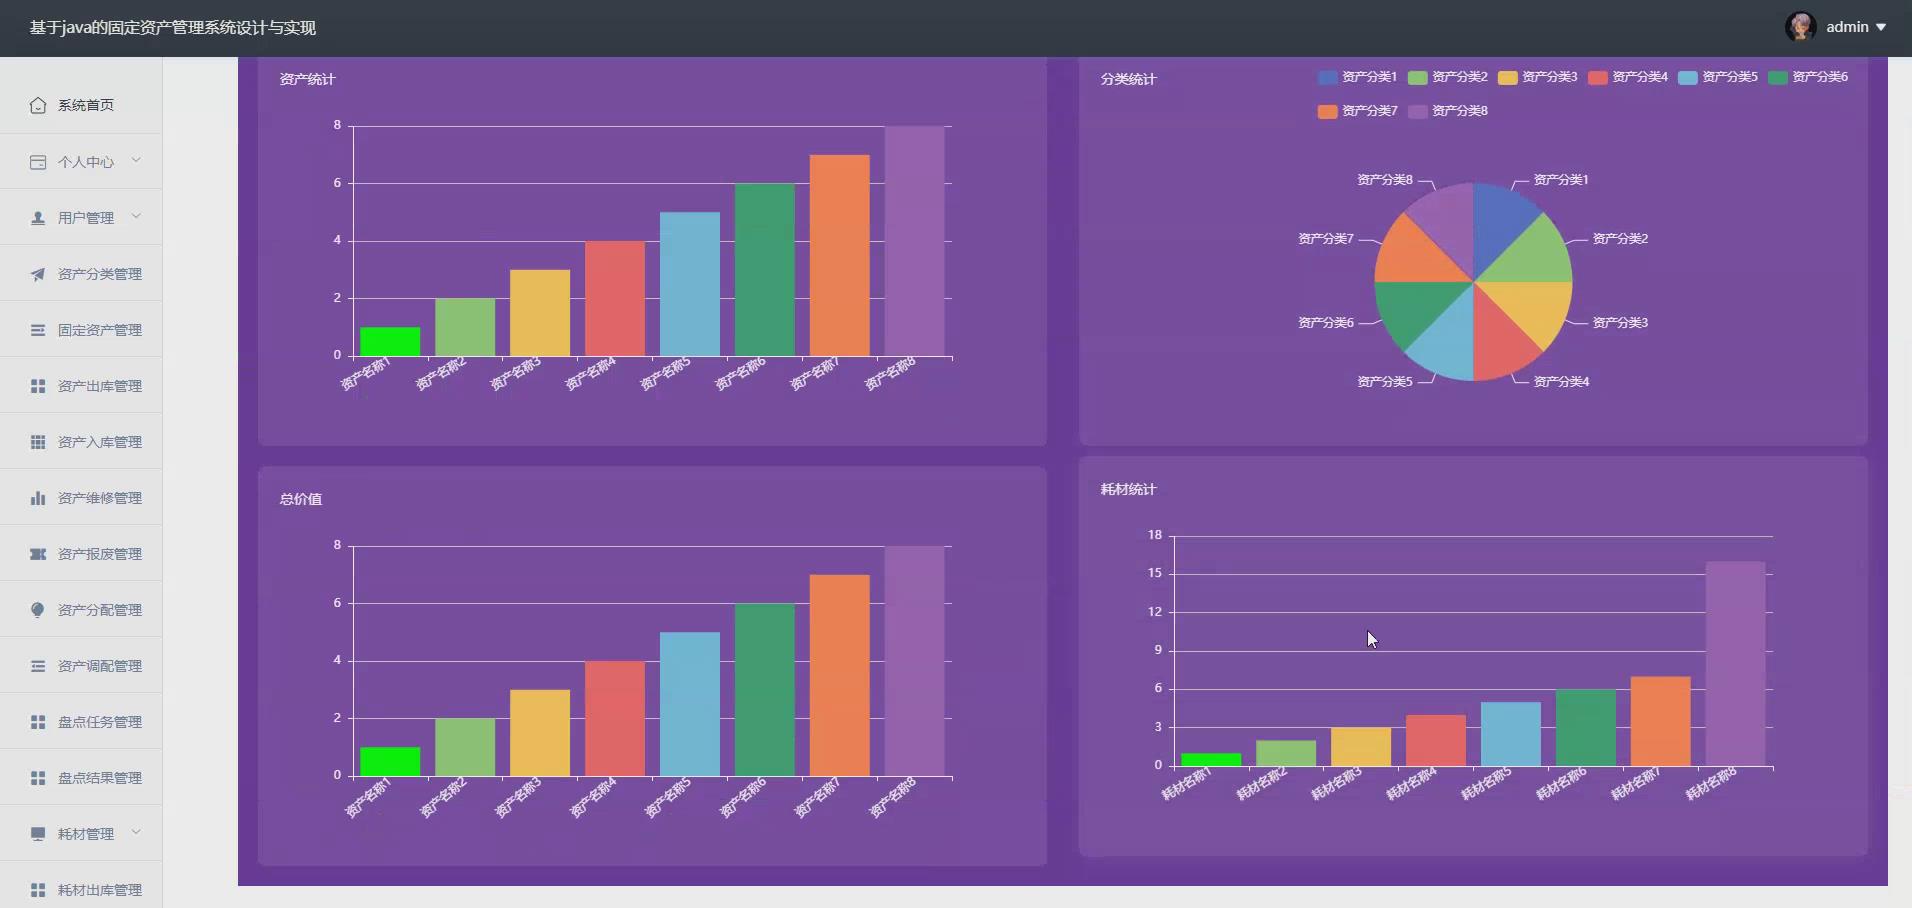Click the user icon beside 用户管理

click(38, 218)
